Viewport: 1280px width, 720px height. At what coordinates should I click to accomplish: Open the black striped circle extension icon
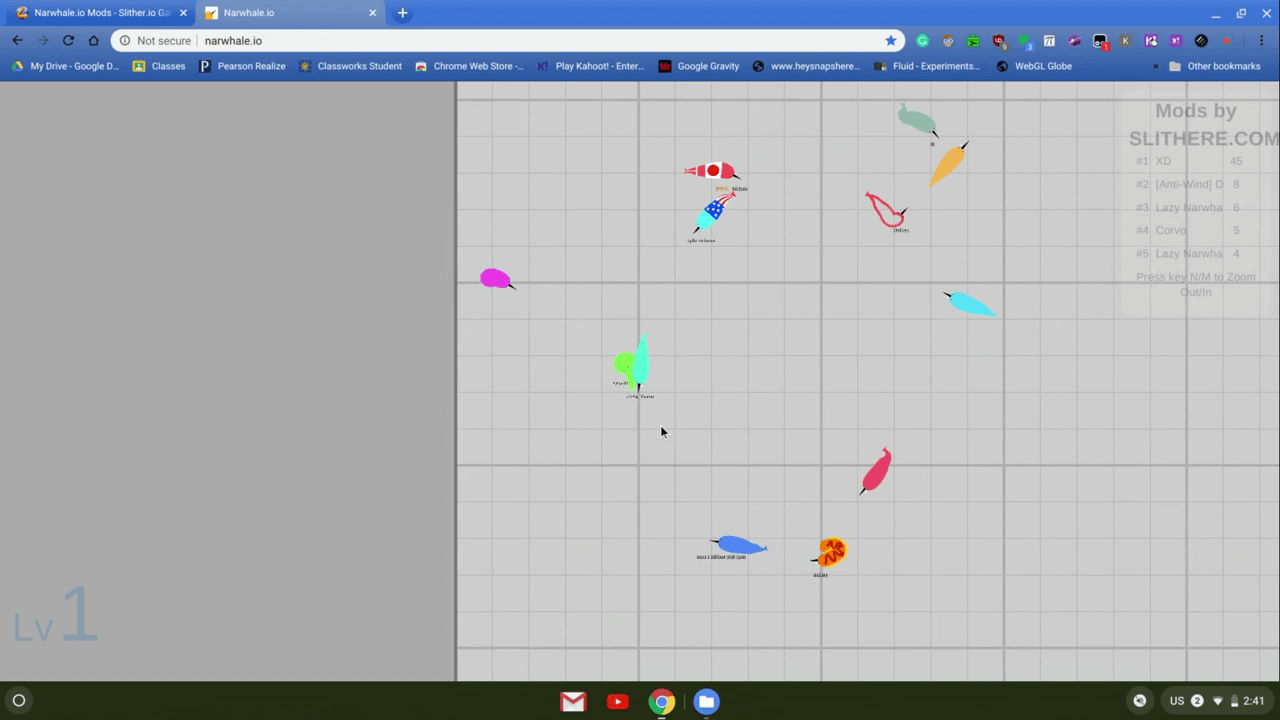click(1201, 41)
